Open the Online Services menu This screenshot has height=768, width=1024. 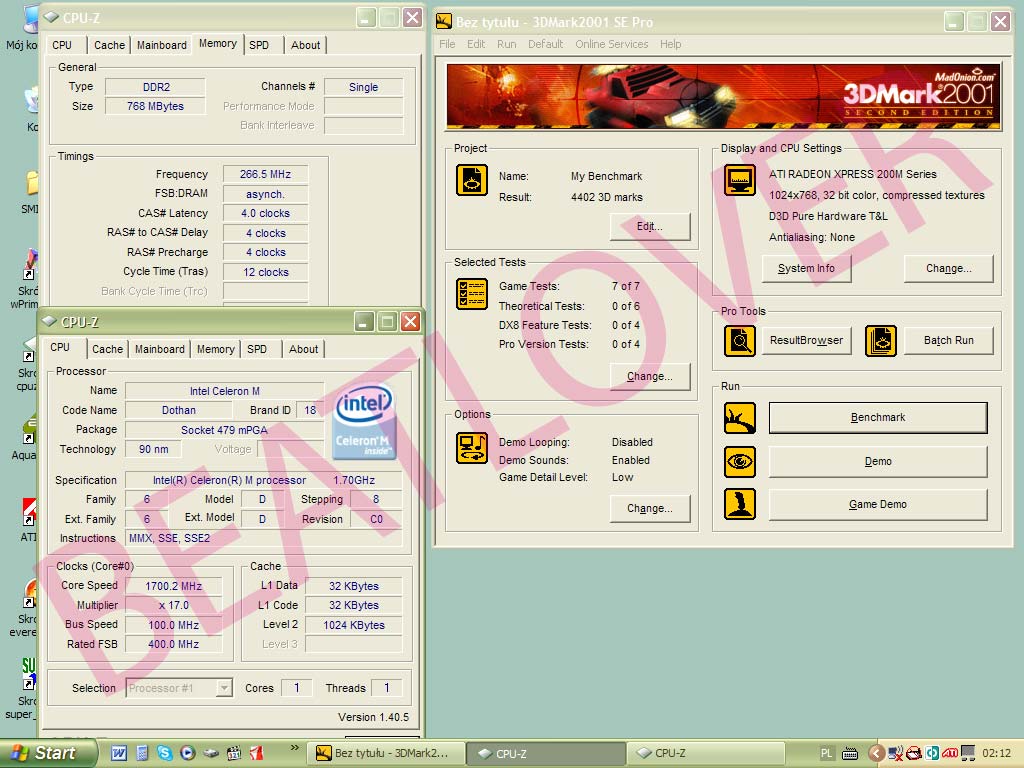(x=611, y=44)
